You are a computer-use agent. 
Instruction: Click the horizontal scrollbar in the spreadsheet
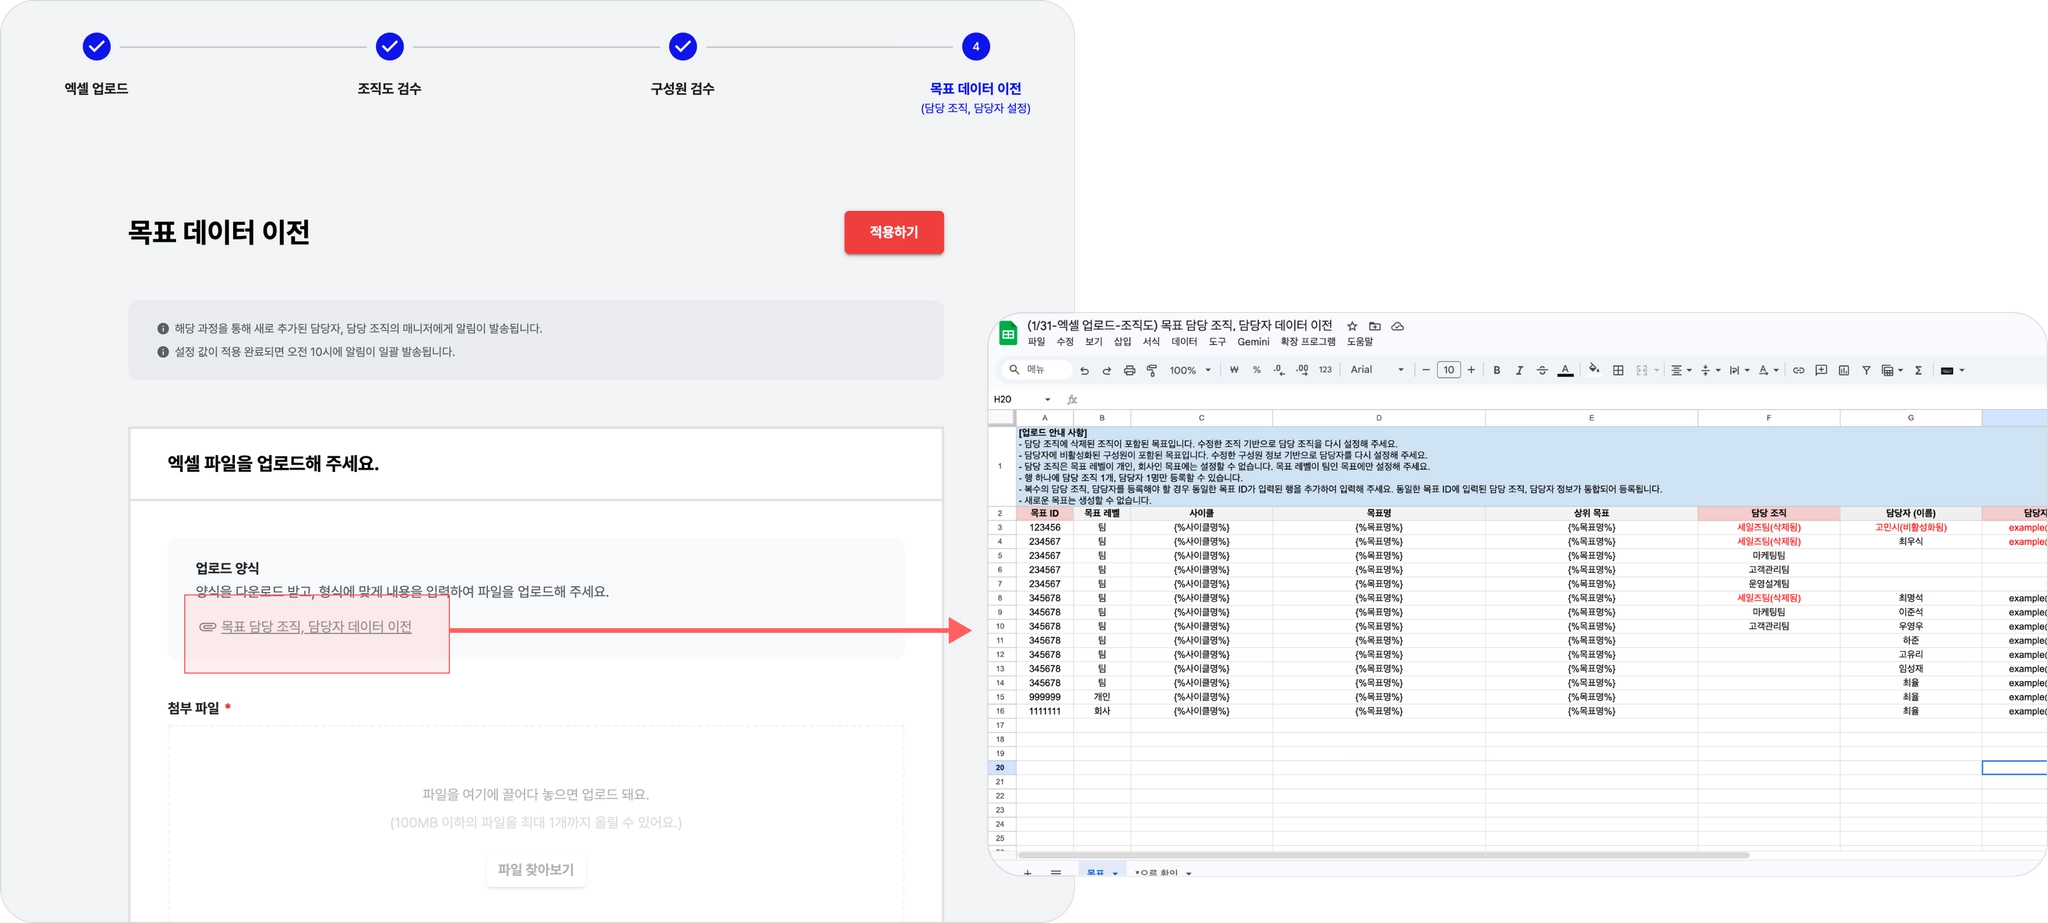point(1384,855)
